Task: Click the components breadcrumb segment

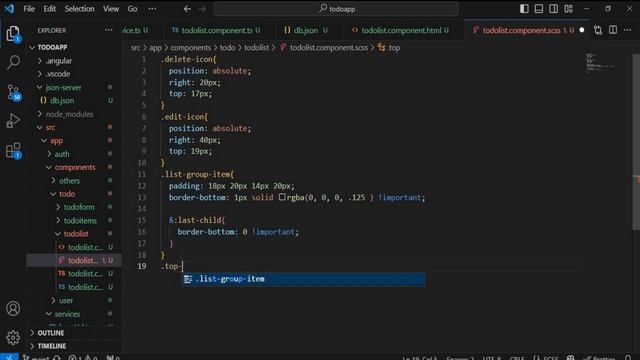Action: (191, 48)
